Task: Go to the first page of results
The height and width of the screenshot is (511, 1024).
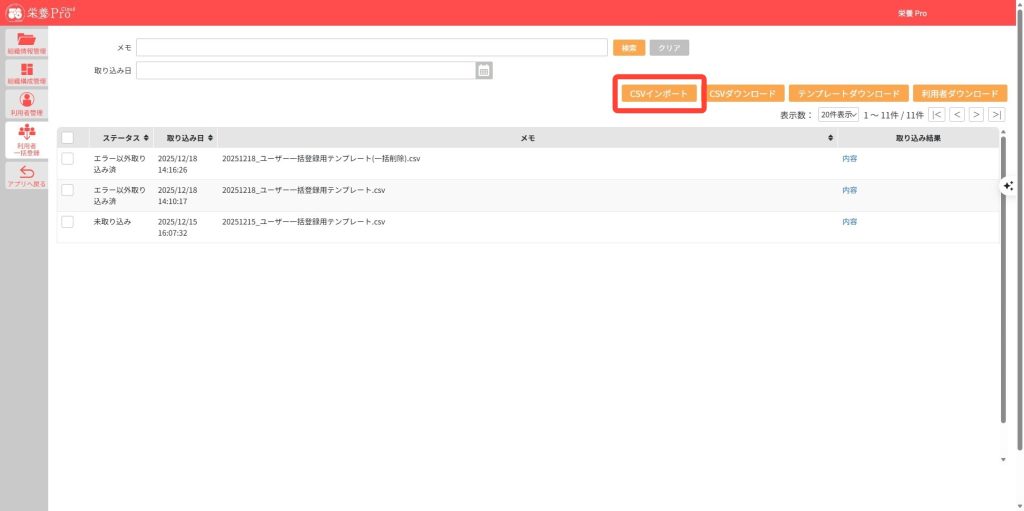Action: 937,115
